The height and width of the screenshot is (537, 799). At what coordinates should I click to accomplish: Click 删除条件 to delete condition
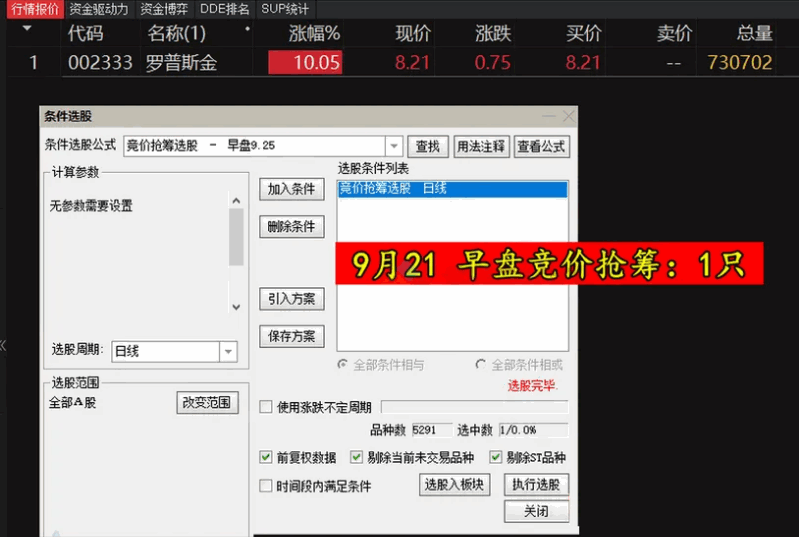291,227
